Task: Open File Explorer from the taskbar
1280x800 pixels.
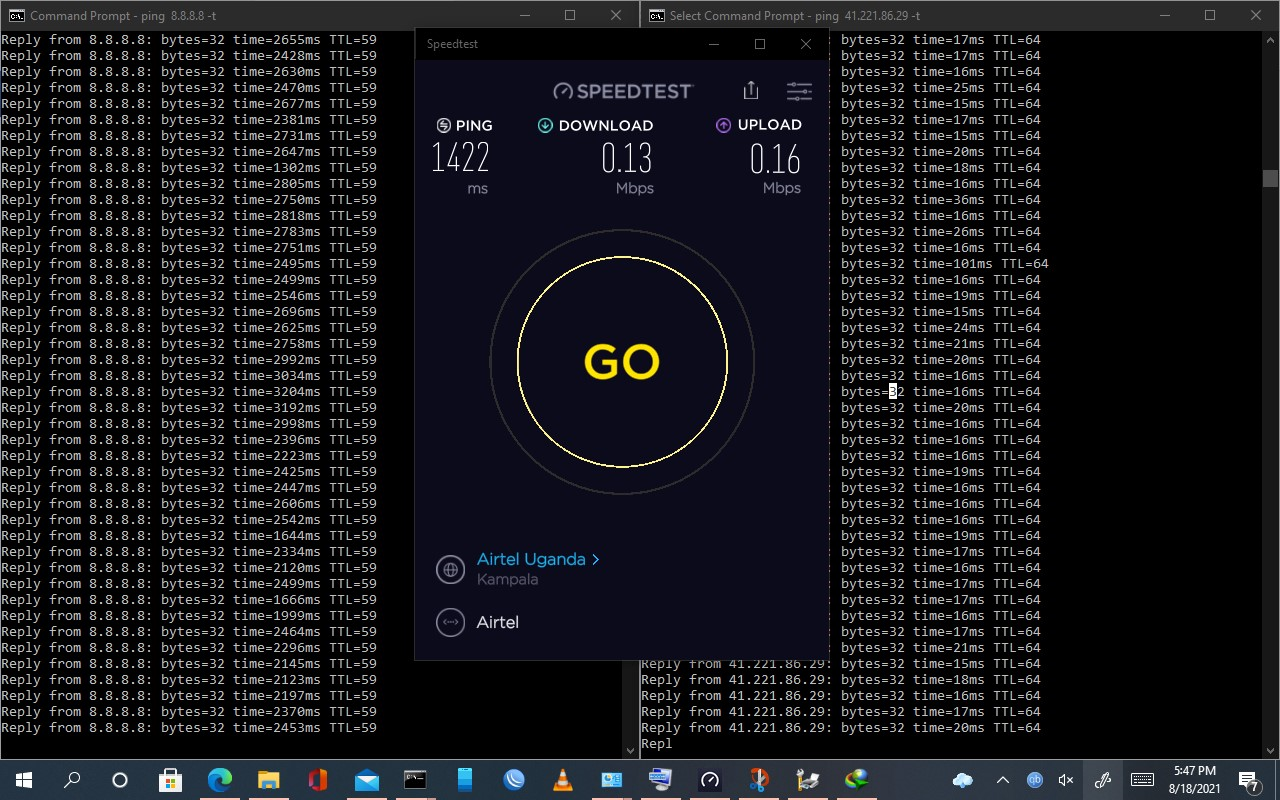Action: 268,780
